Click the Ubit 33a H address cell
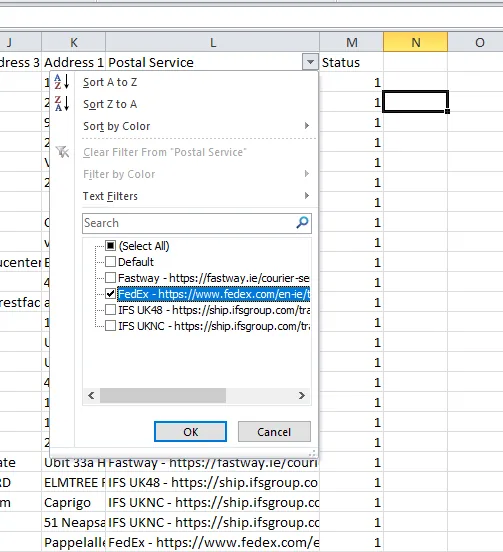 tap(74, 463)
